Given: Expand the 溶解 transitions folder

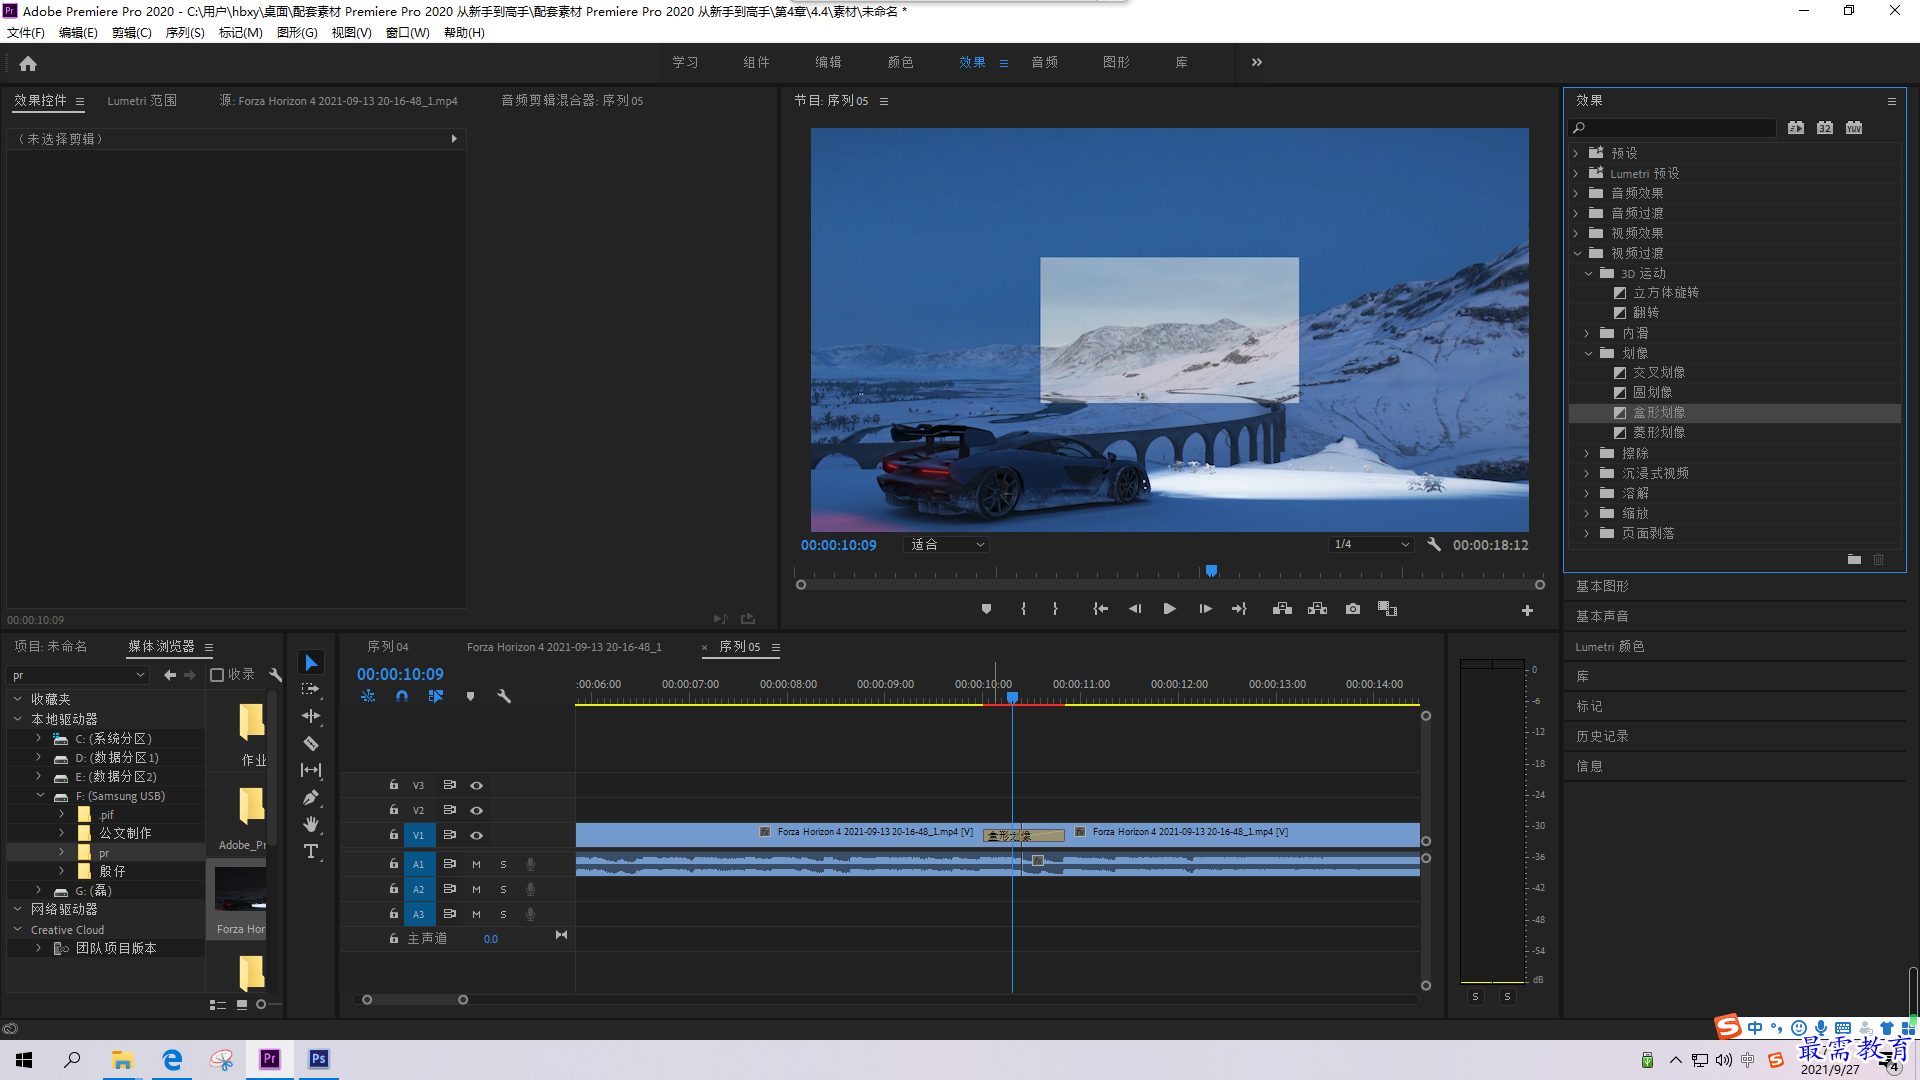Looking at the screenshot, I should (1587, 493).
